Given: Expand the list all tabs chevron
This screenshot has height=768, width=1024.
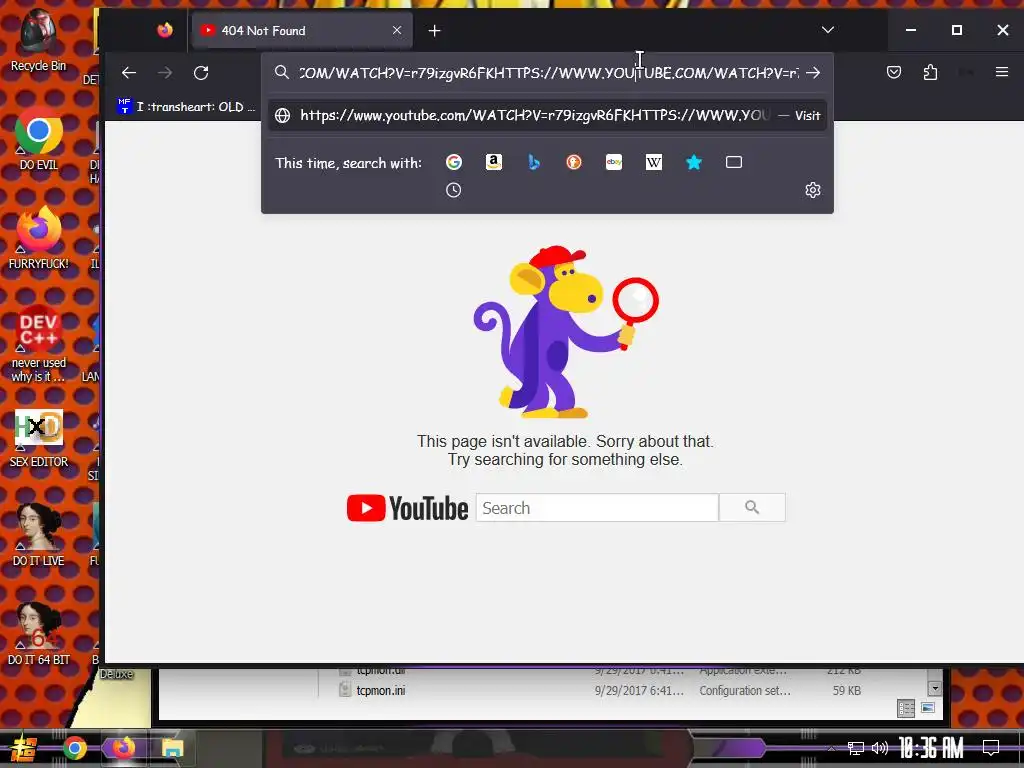Looking at the screenshot, I should (x=827, y=30).
